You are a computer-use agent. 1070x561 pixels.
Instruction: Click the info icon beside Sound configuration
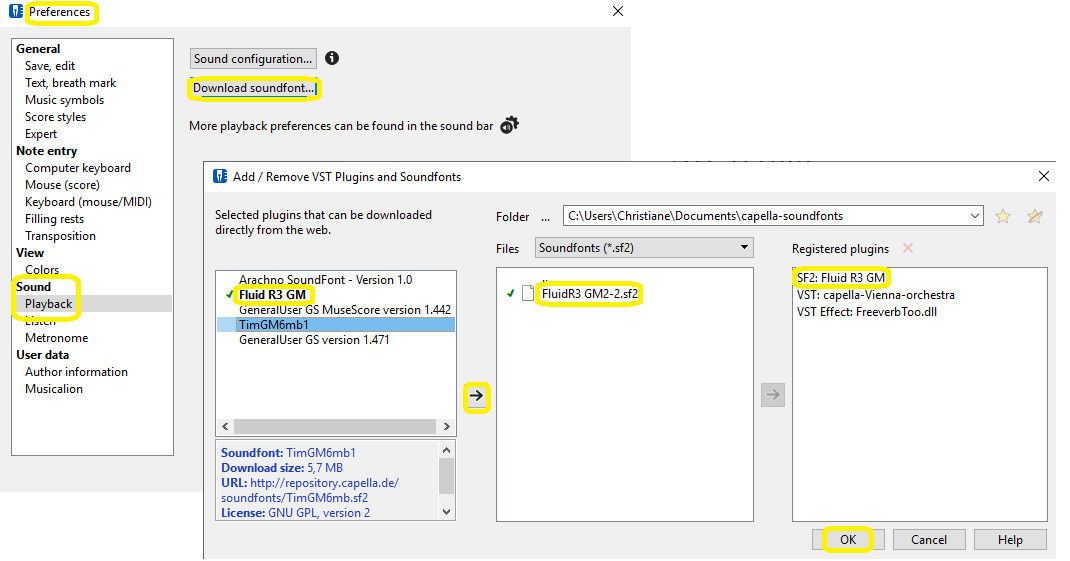click(332, 58)
